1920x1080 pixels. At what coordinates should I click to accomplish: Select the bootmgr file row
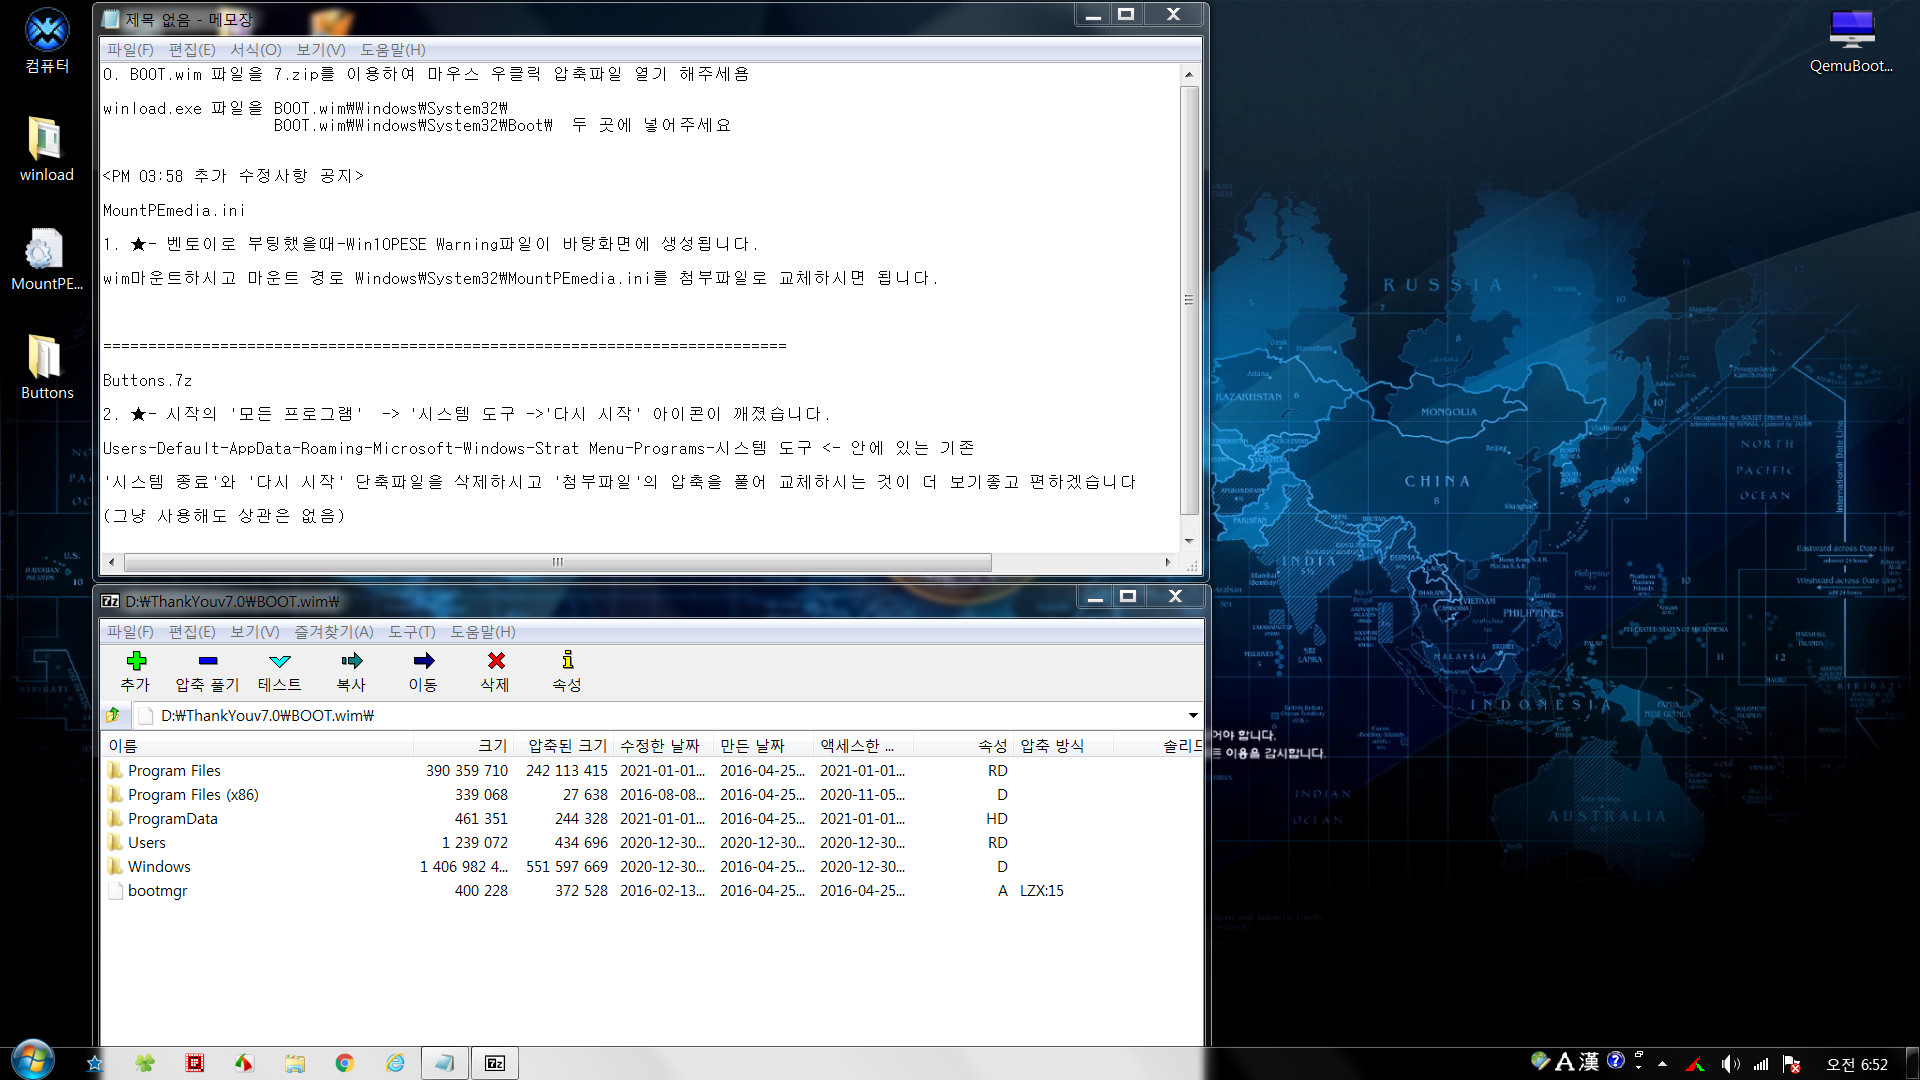coord(650,890)
